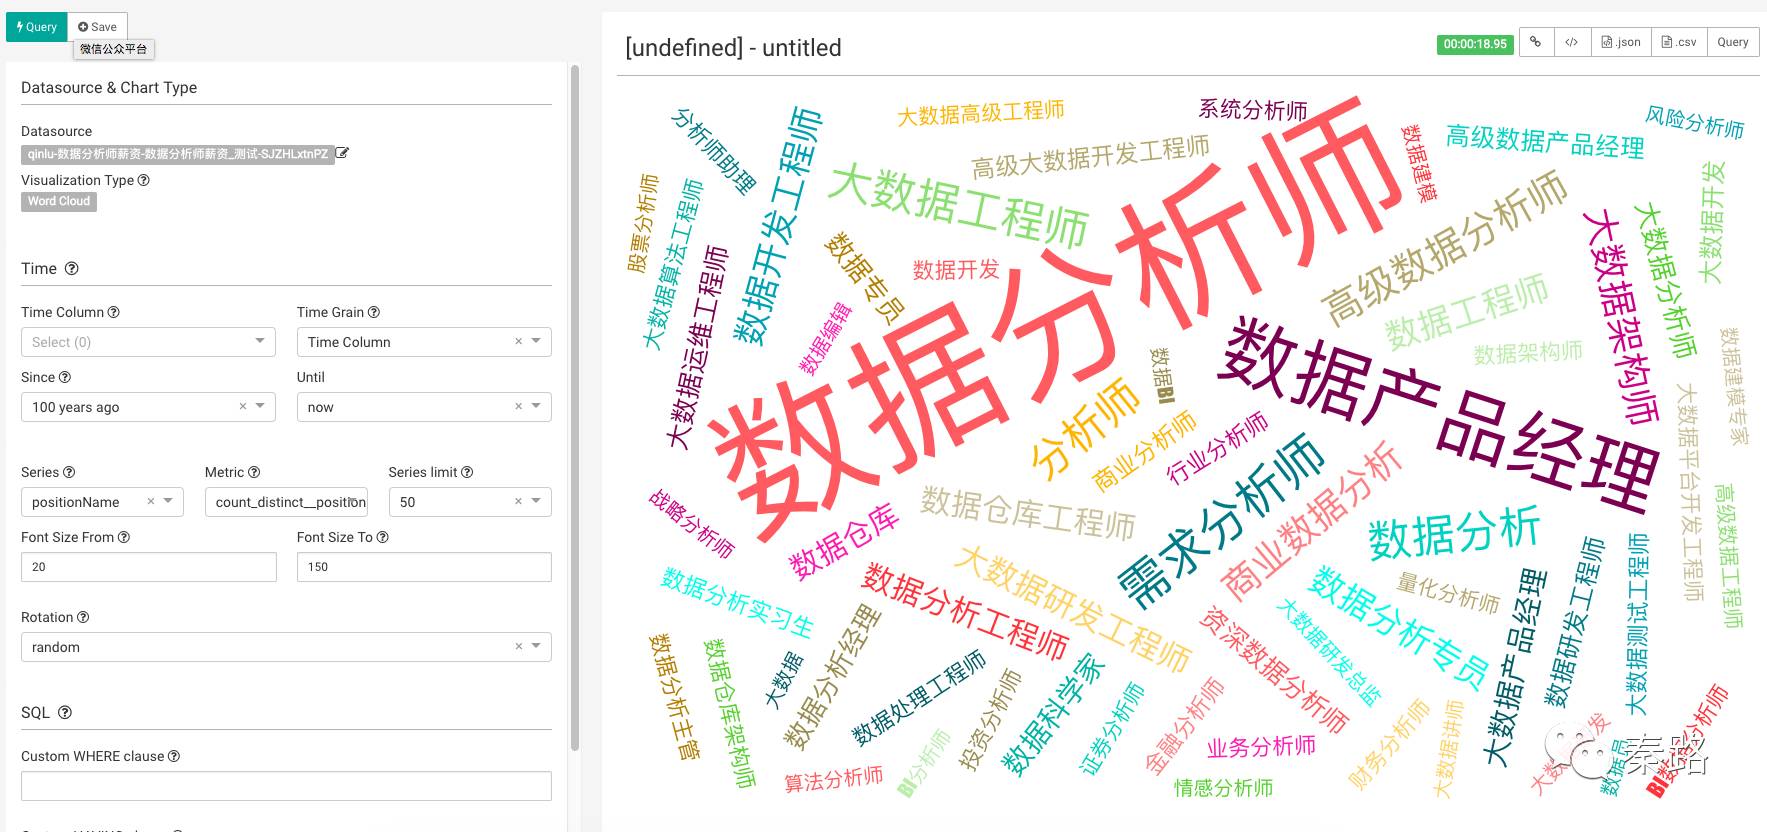Clear the Until value 'now'
The image size is (1767, 832).
pyautogui.click(x=518, y=407)
